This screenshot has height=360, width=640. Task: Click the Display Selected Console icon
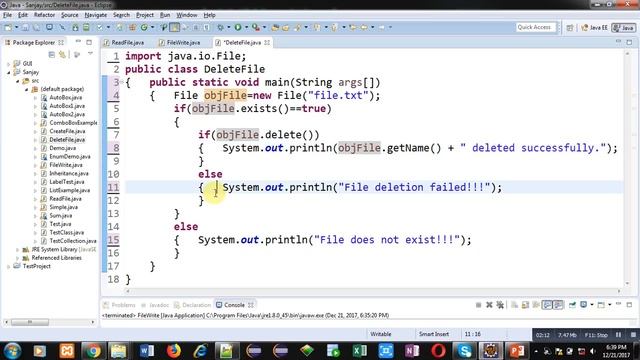pyautogui.click(x=584, y=305)
